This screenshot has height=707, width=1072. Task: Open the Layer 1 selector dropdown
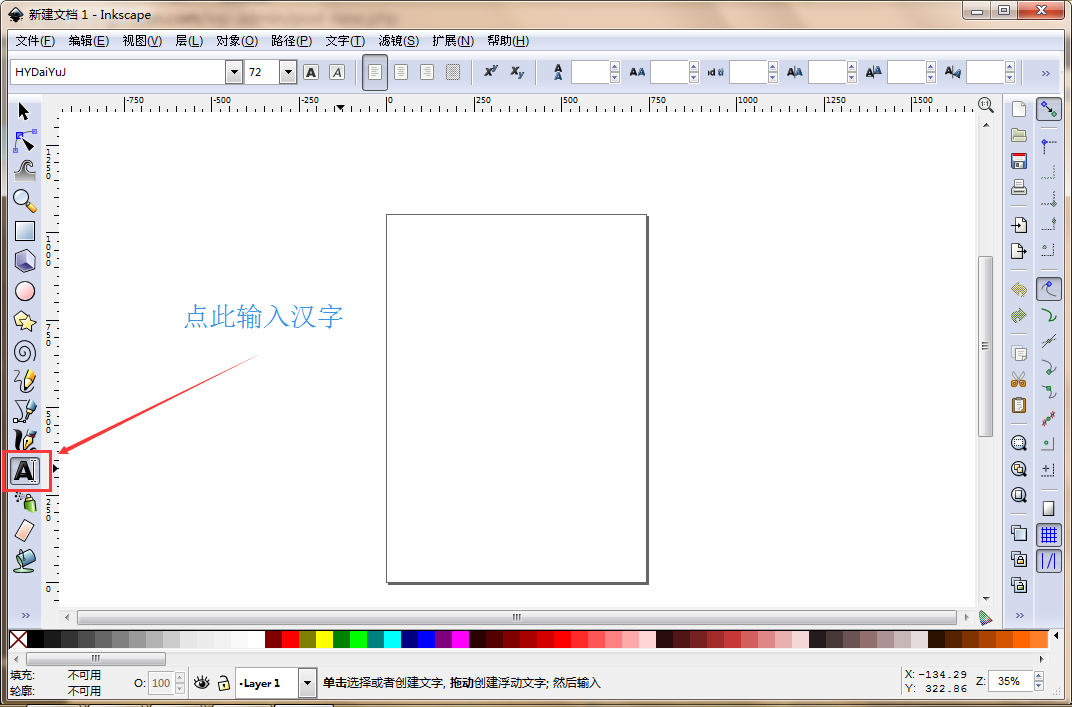[x=308, y=683]
